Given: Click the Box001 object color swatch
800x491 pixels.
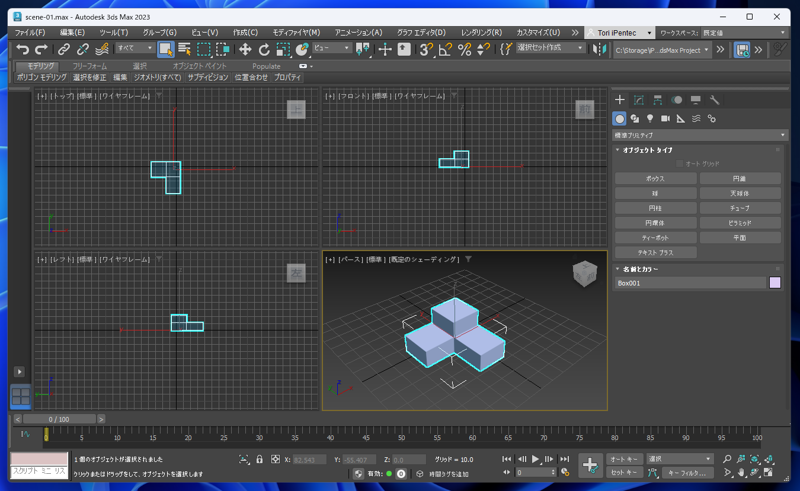Looking at the screenshot, I should point(775,283).
